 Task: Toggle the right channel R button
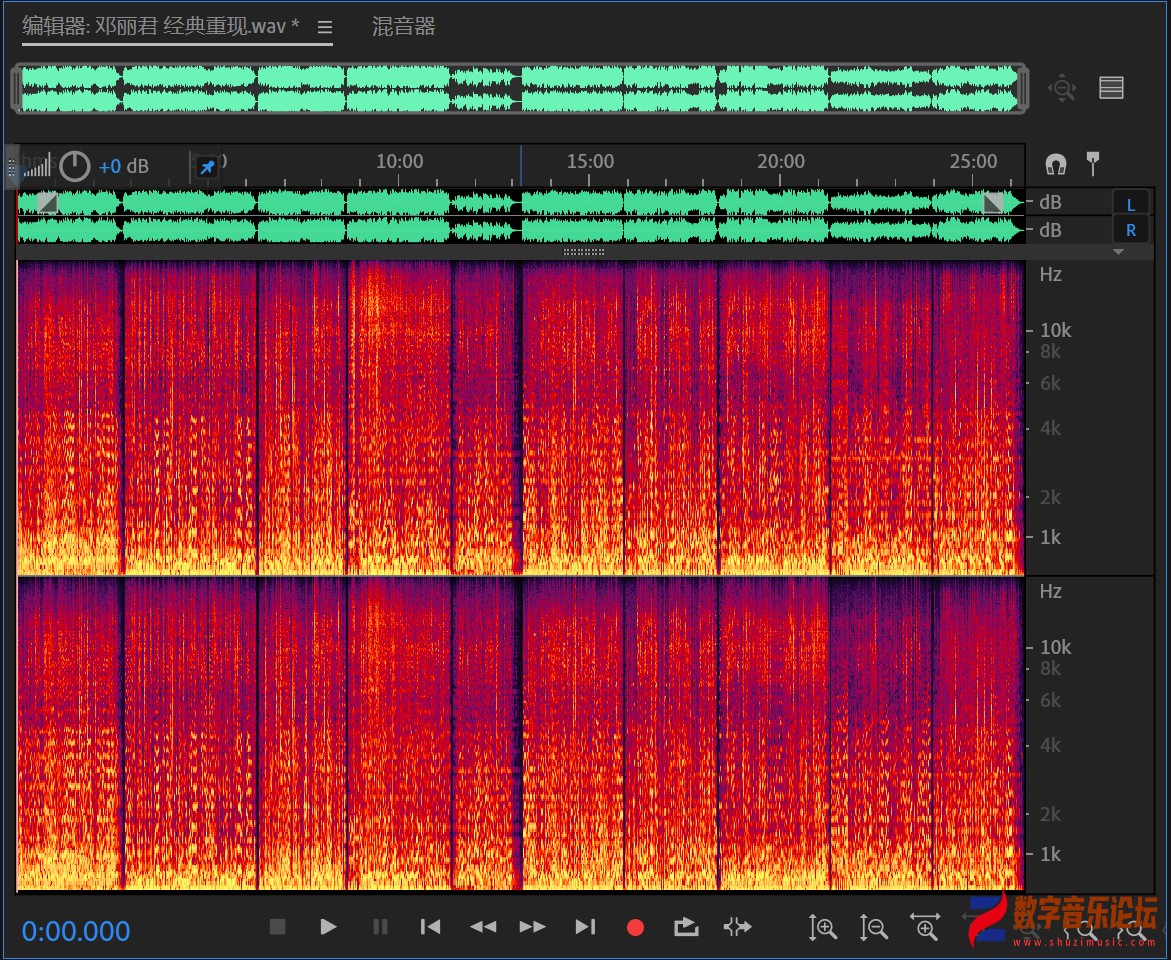click(x=1131, y=230)
